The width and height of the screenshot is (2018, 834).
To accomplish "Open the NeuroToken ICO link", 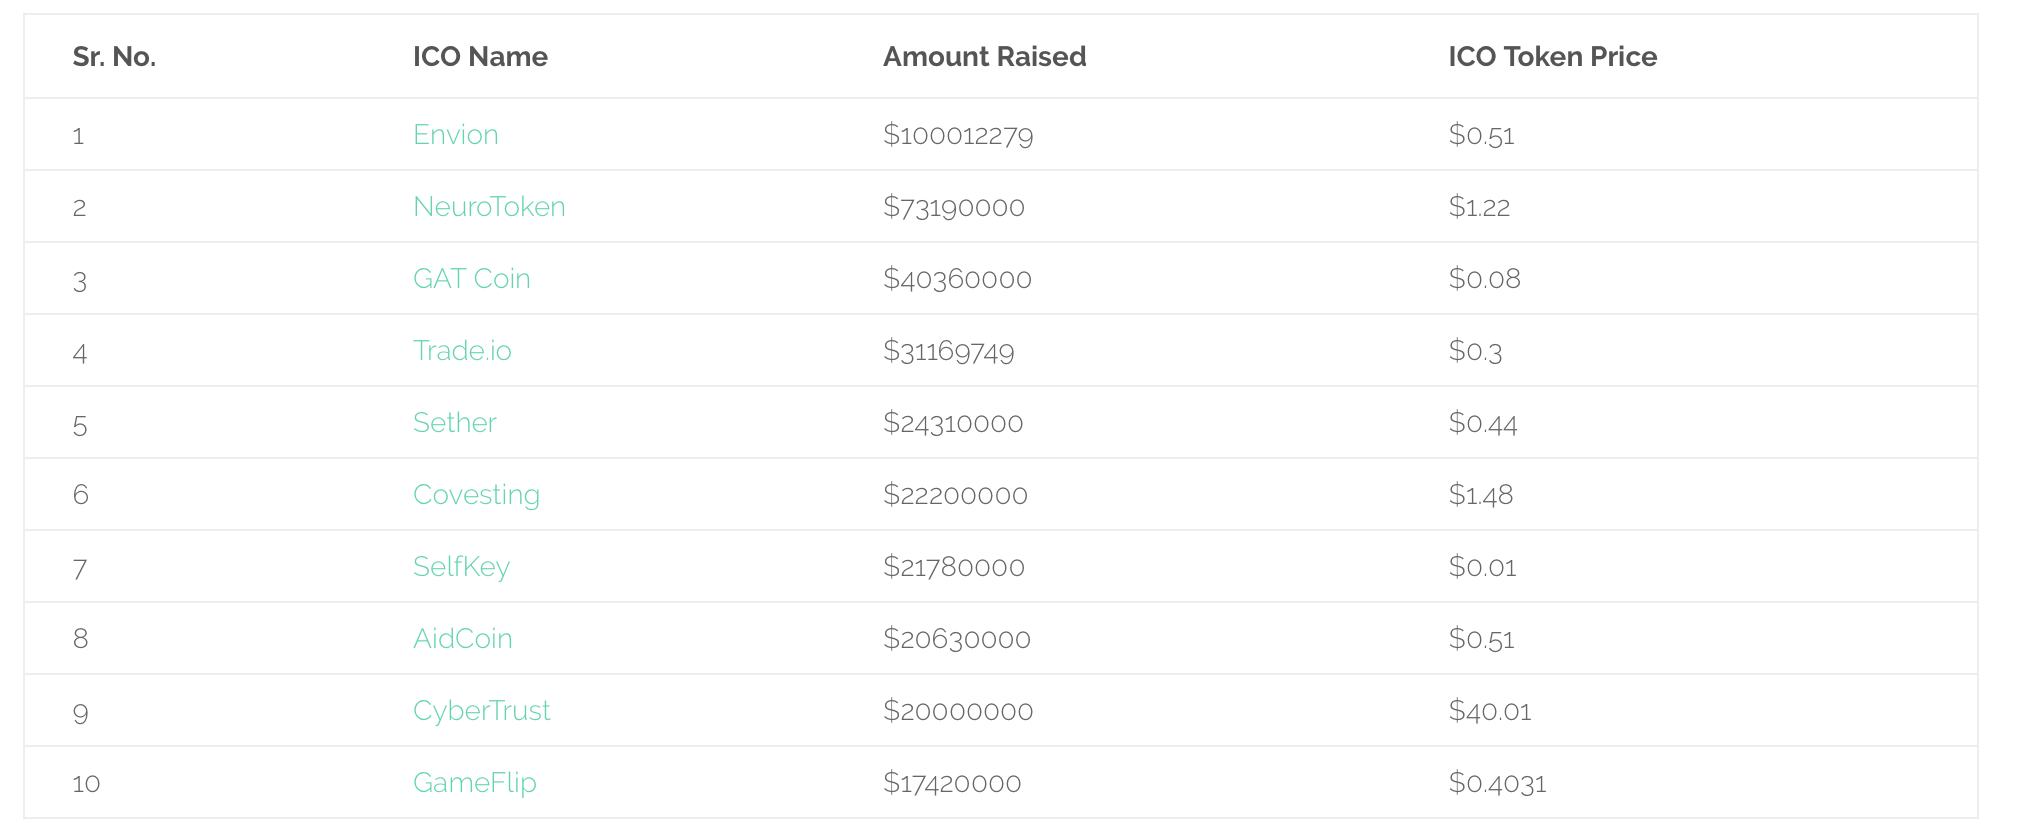I will coord(489,207).
